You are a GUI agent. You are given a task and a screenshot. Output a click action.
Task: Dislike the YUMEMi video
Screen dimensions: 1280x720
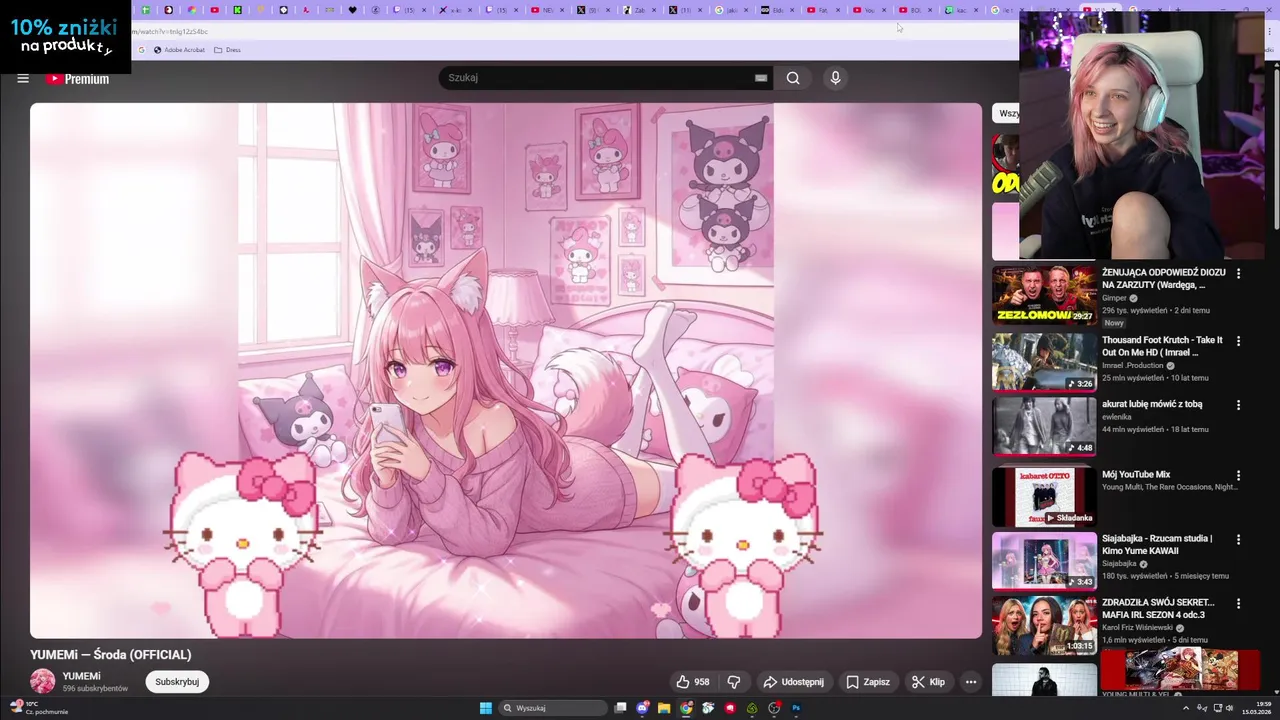coord(734,682)
